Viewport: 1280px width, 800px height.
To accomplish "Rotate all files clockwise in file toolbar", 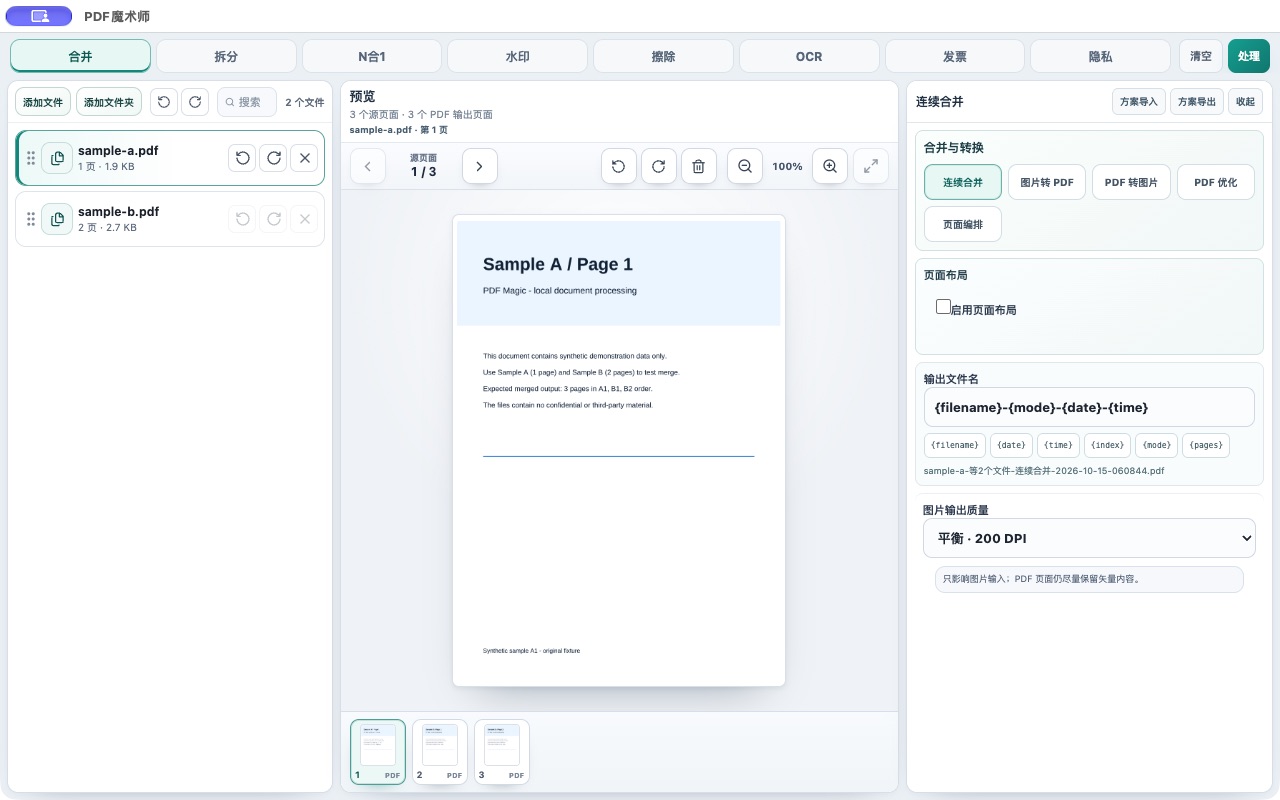I will click(195, 102).
